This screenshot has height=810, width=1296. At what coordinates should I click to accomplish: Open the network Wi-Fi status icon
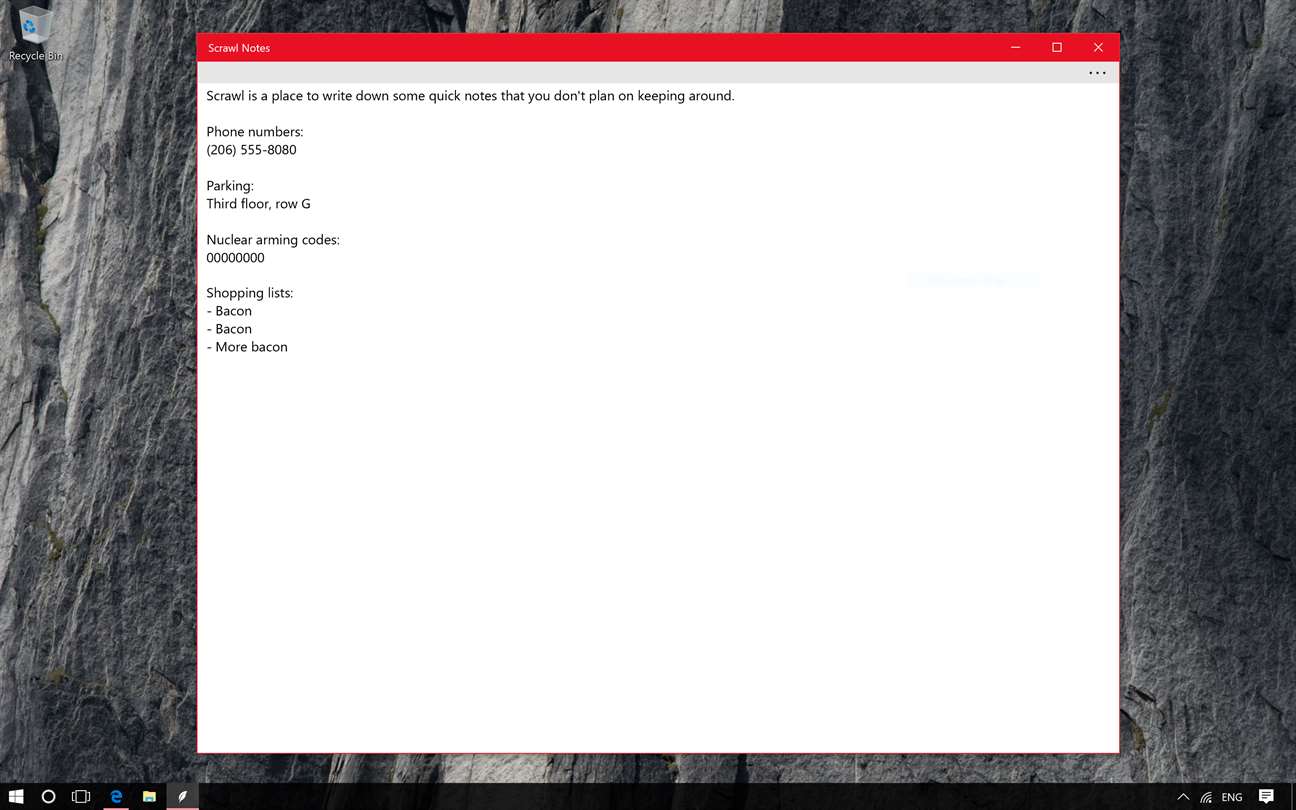click(x=1207, y=797)
